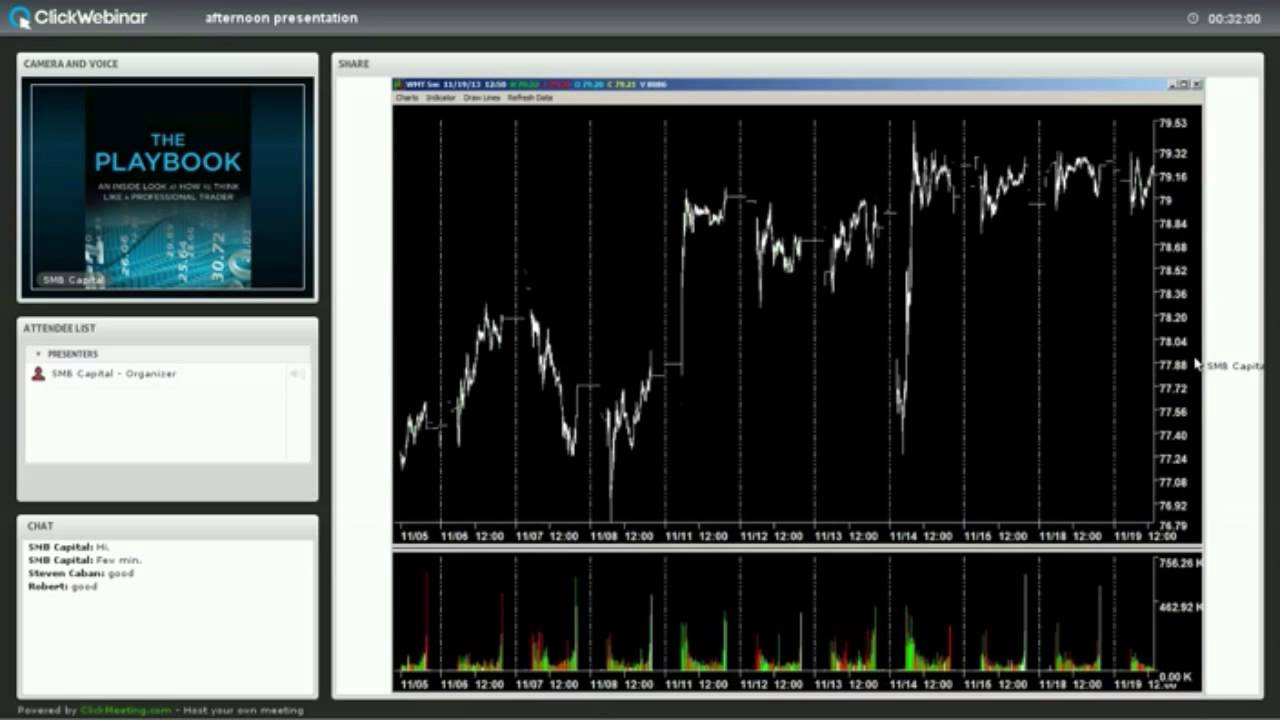Click chat message 'SMB Capital: Hi.'
Viewport: 1280px width, 720px height.
pyautogui.click(x=69, y=547)
